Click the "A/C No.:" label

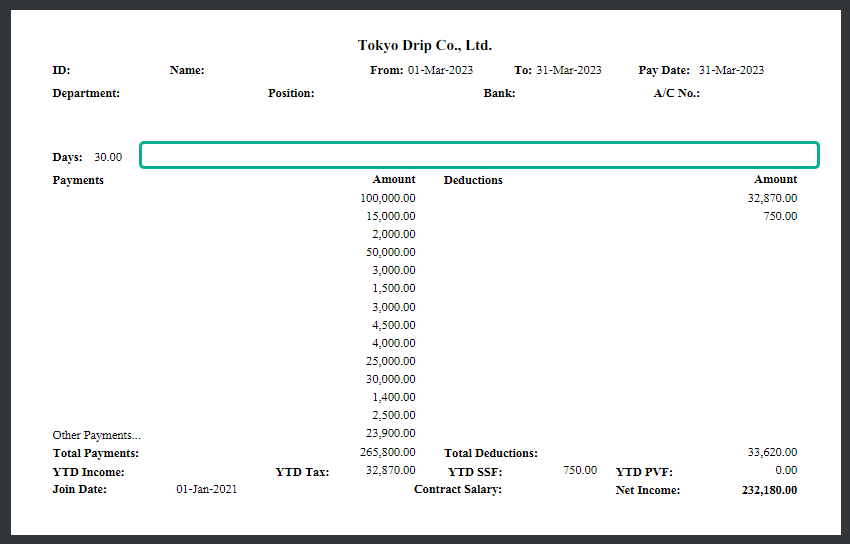[677, 93]
